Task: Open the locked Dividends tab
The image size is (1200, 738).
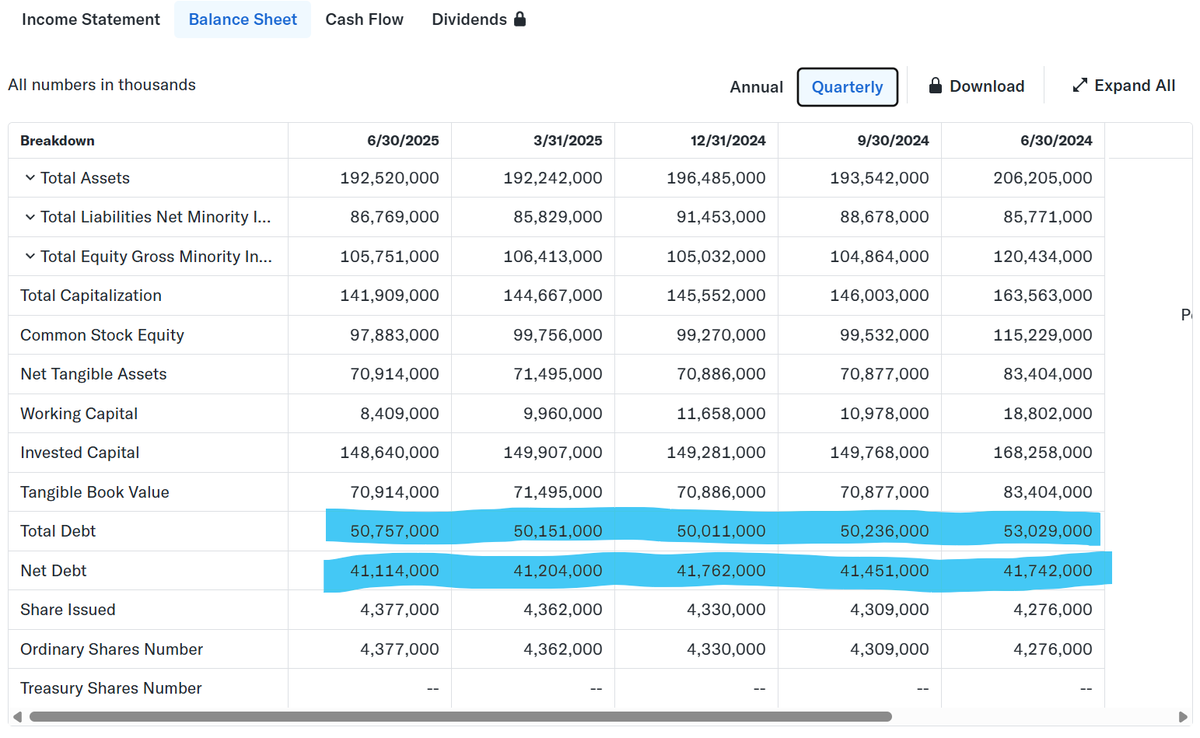Action: point(479,19)
